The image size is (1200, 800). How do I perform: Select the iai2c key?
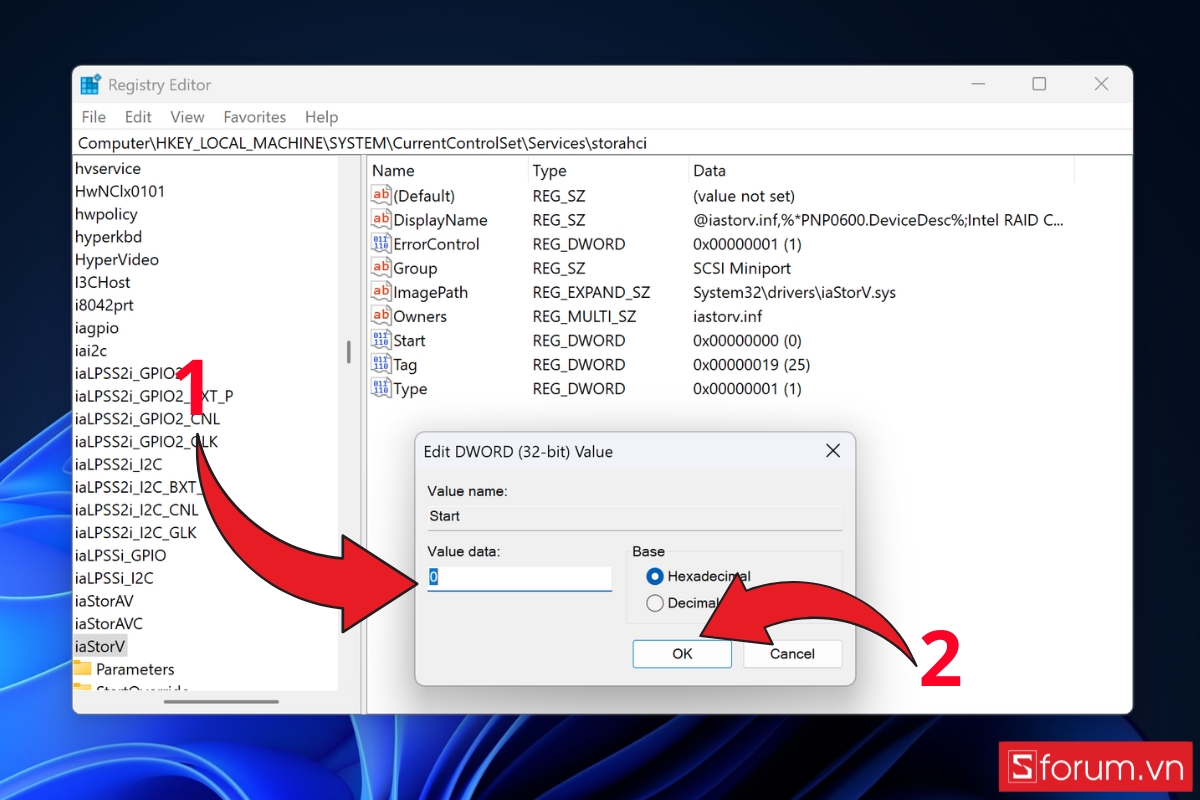[x=91, y=350]
